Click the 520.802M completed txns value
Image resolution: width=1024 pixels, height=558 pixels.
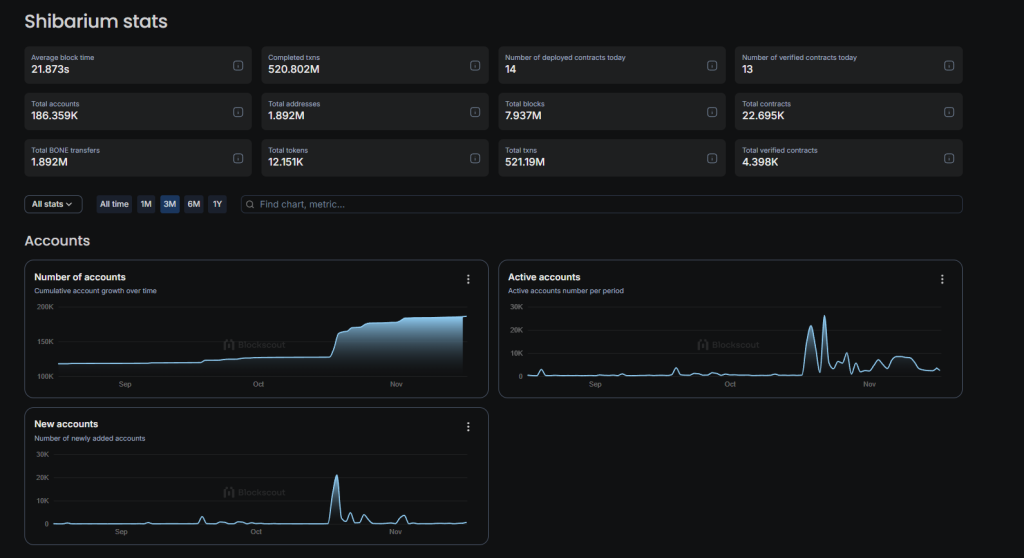tap(294, 69)
